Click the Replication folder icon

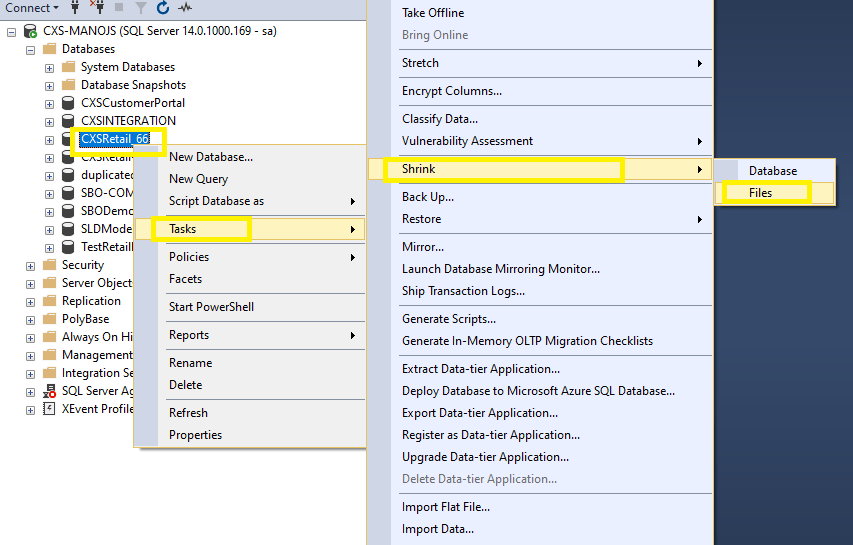click(x=50, y=300)
